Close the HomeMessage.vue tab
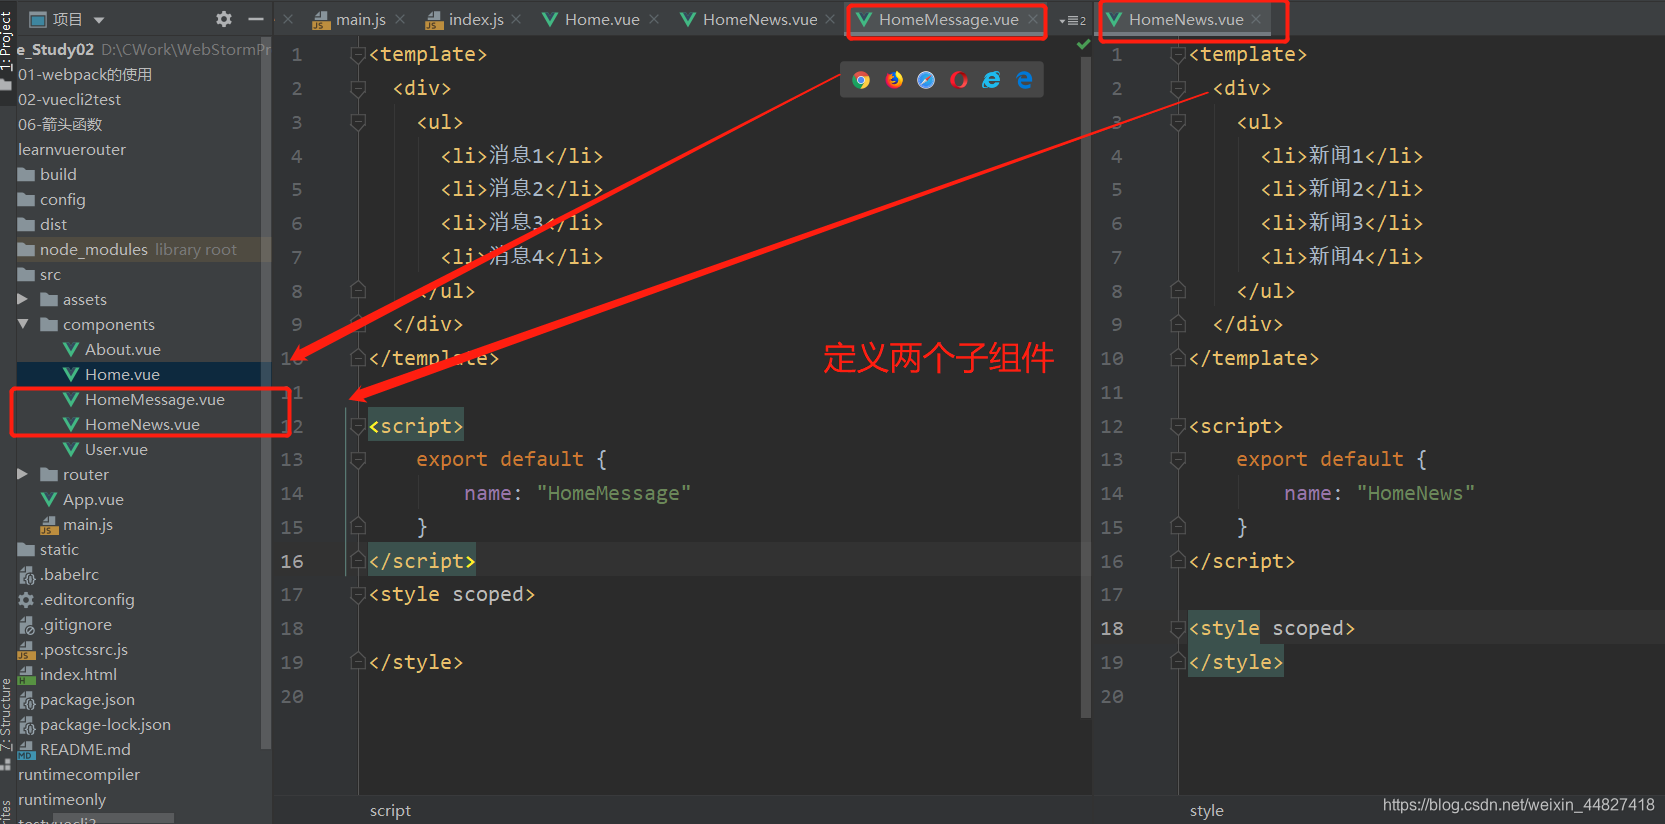Image resolution: width=1665 pixels, height=824 pixels. pos(1032,19)
